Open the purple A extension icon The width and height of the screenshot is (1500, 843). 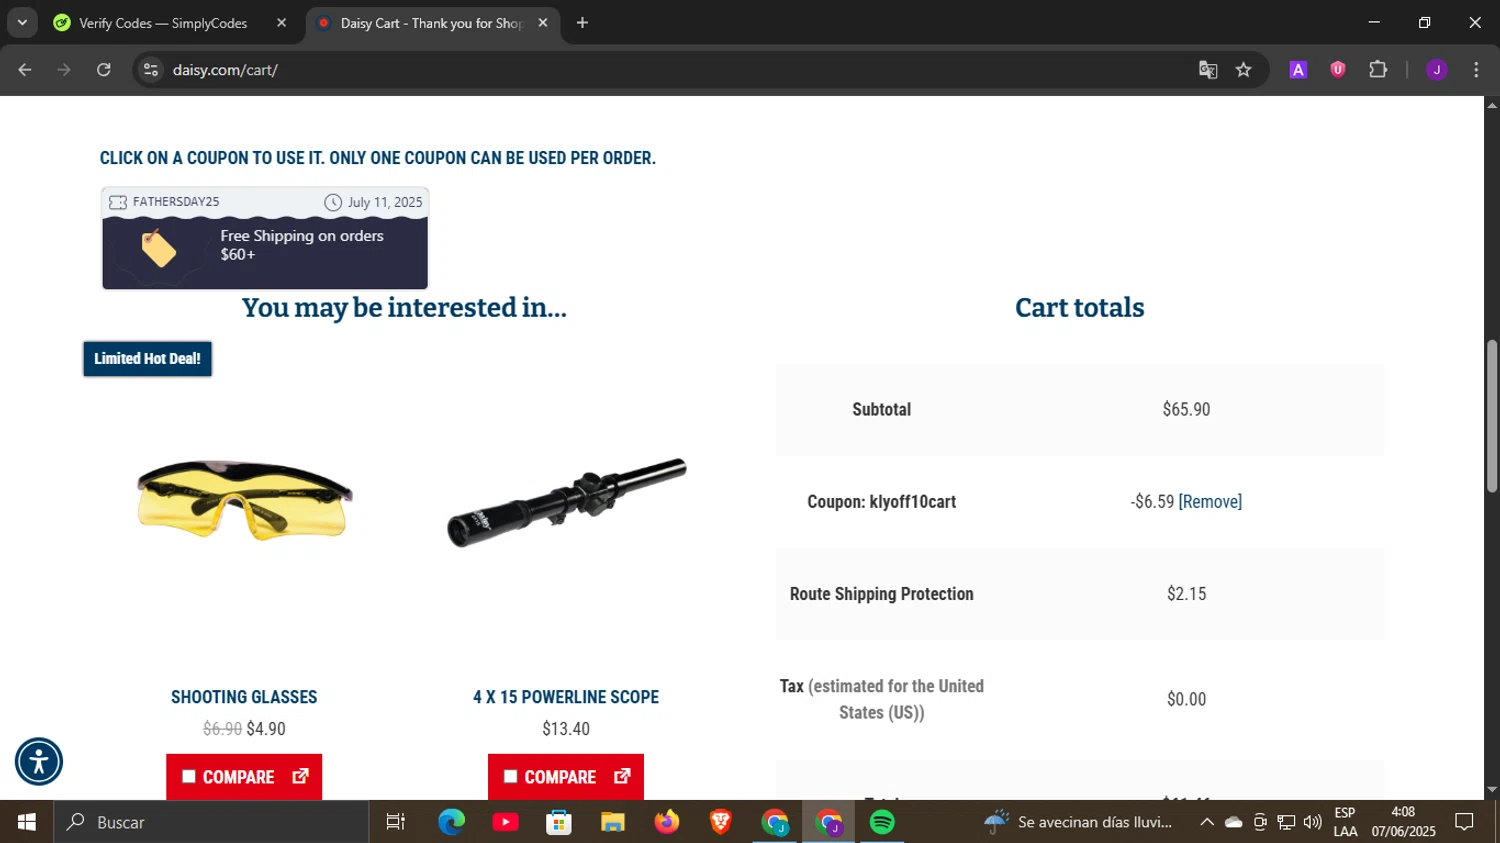(1298, 69)
